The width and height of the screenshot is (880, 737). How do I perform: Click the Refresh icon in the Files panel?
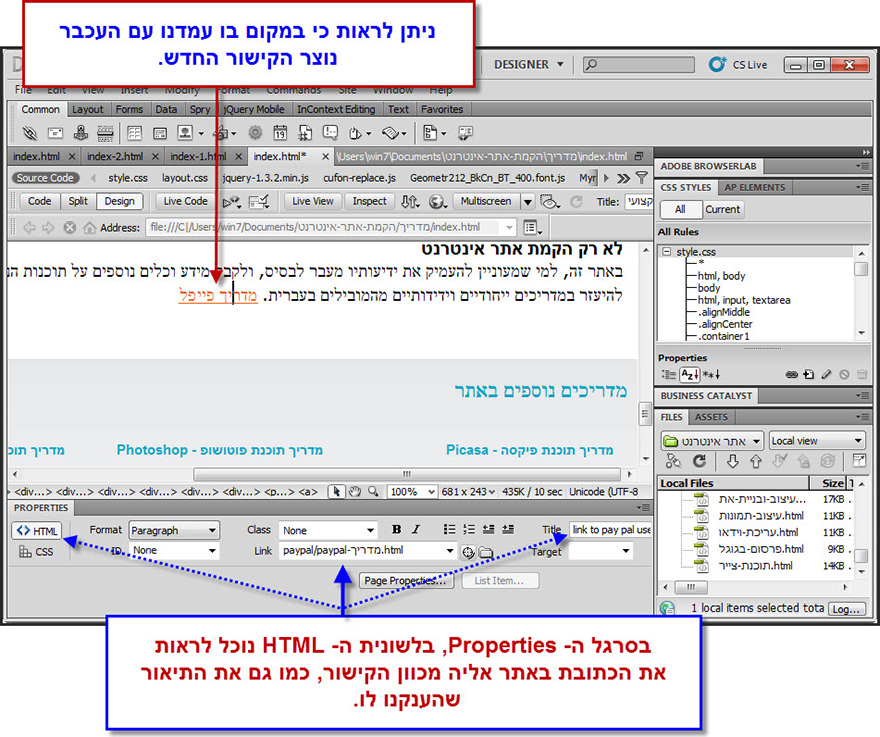[699, 461]
